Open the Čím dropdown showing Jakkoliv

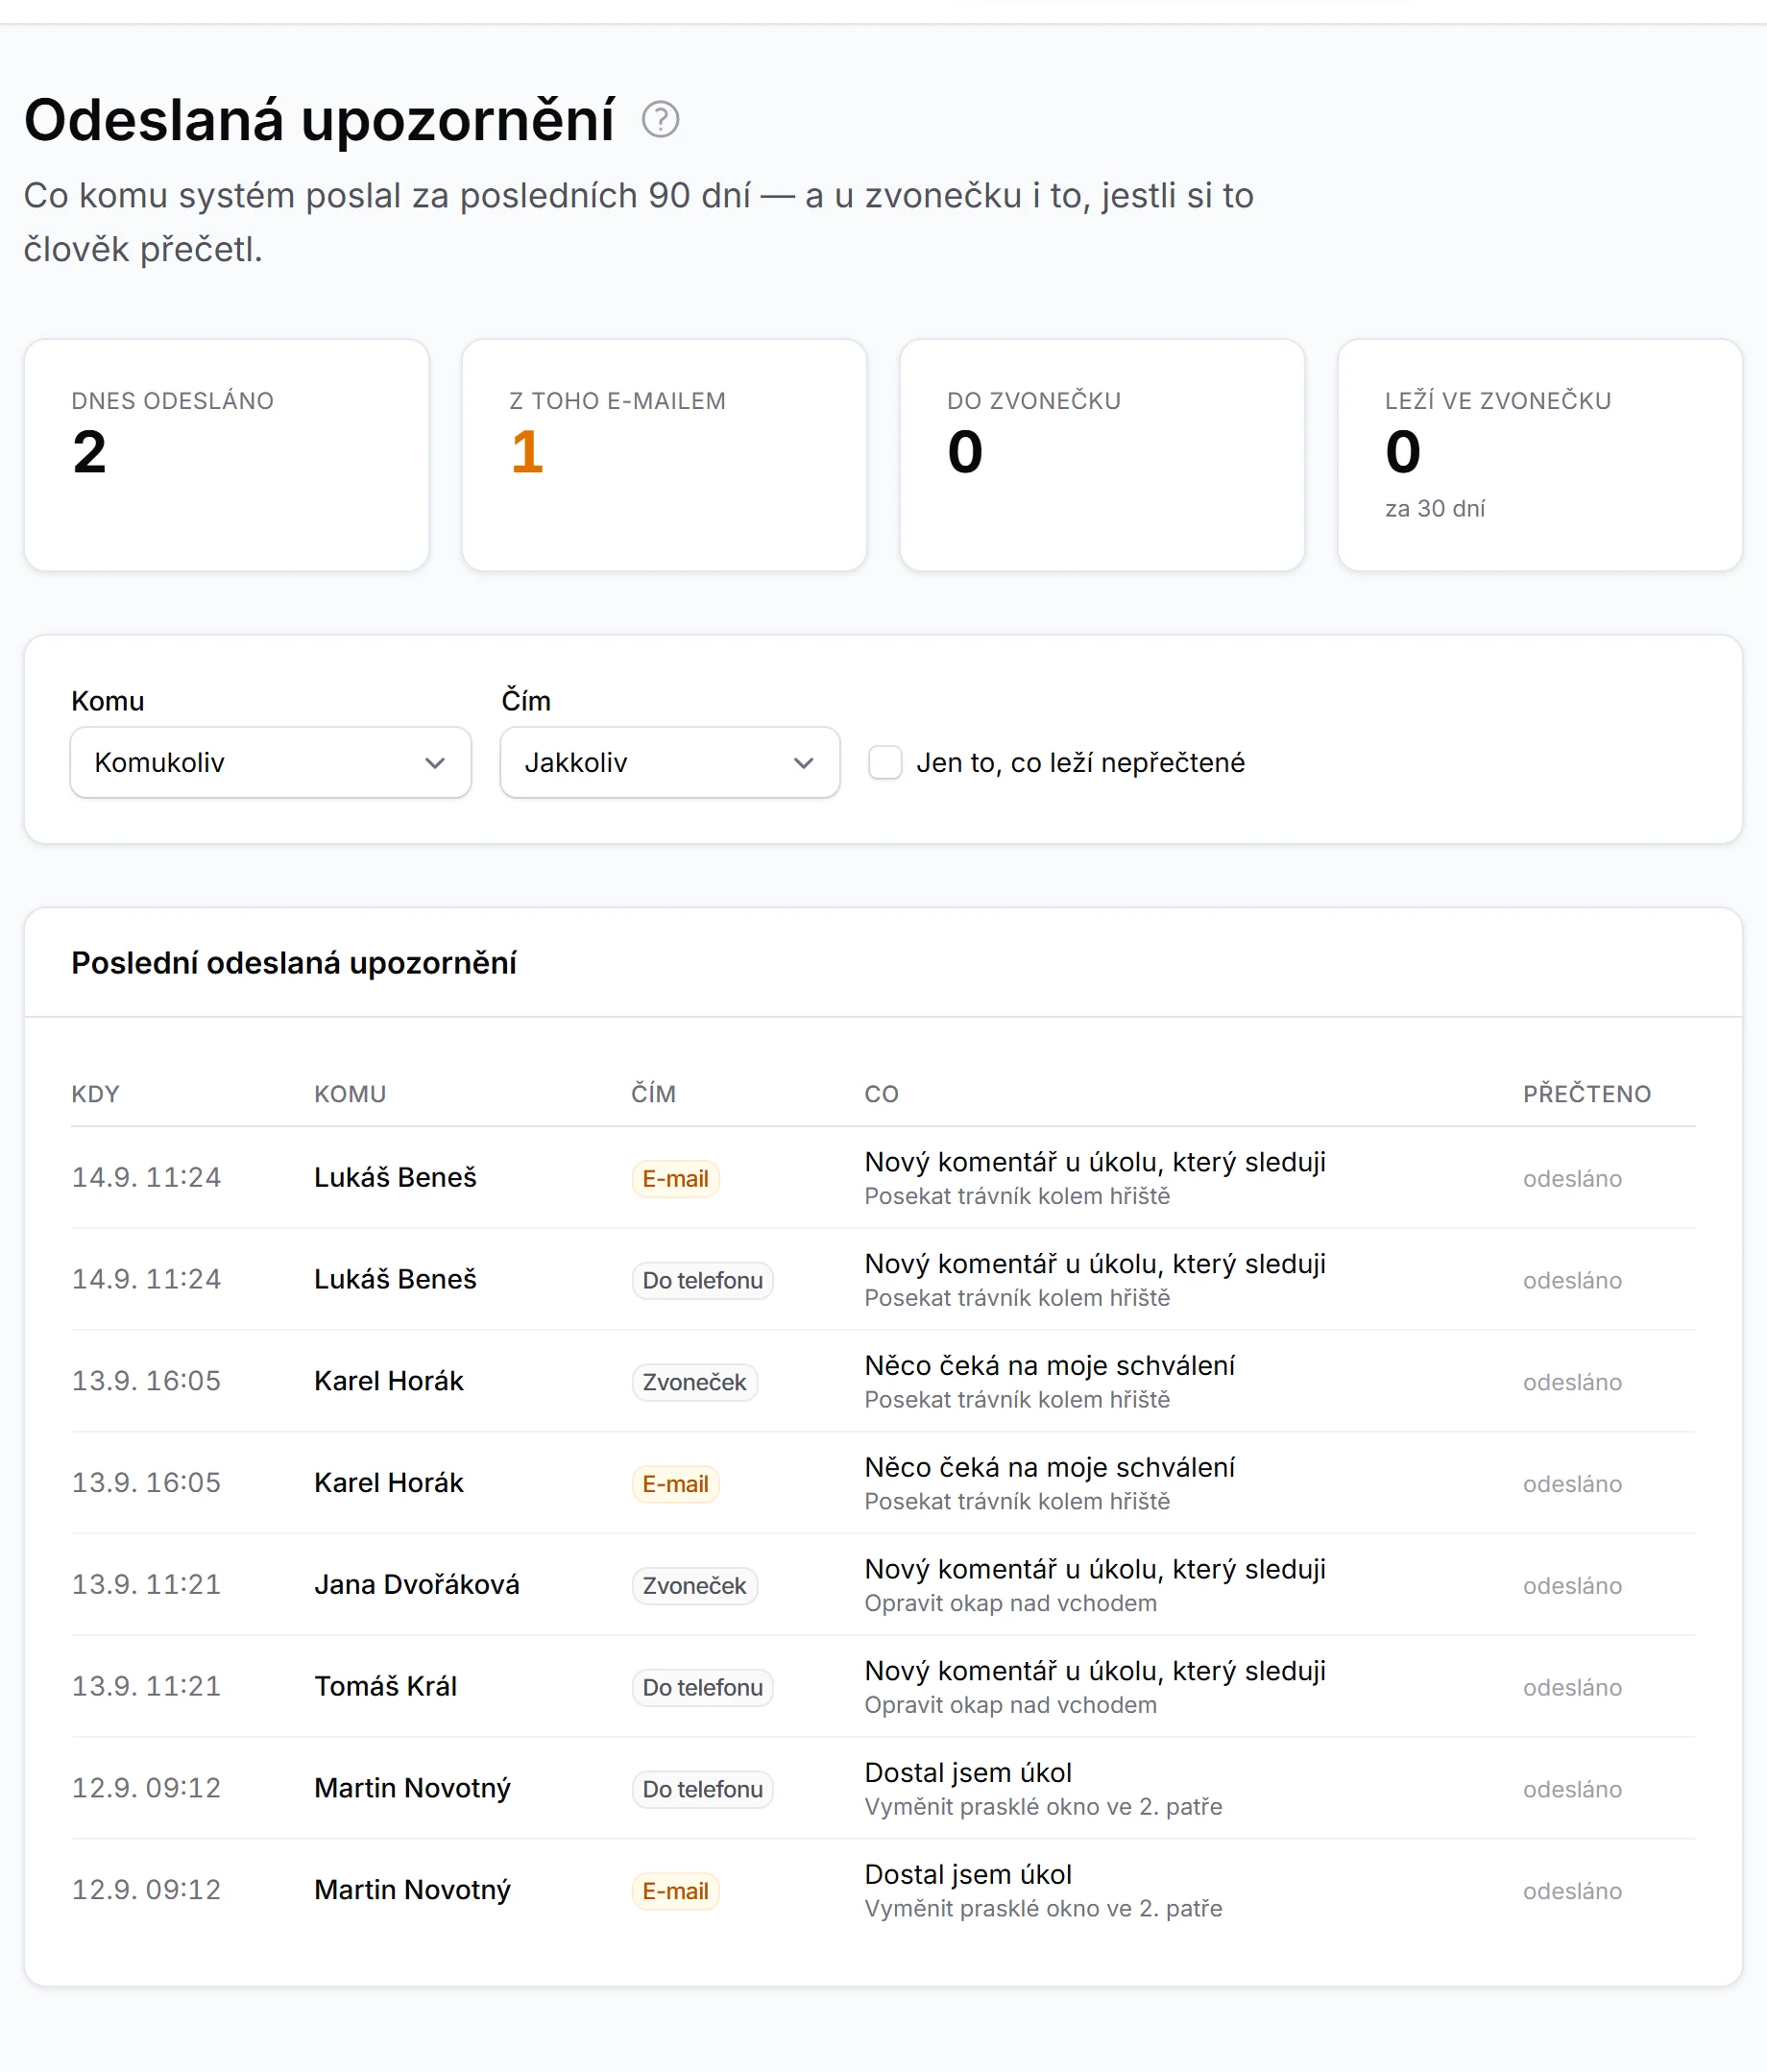(669, 762)
